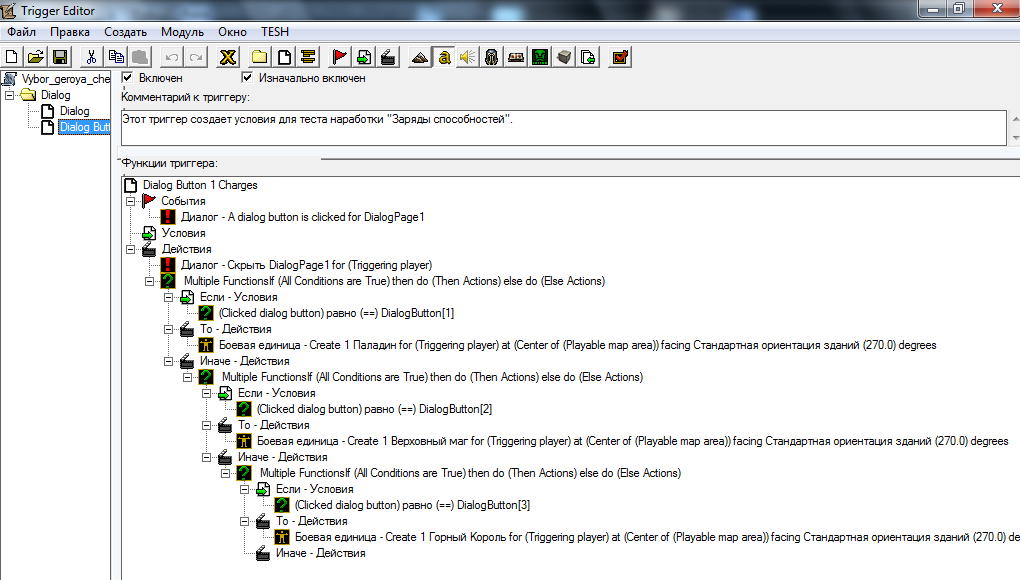
Task: Click the Redo arrow icon
Action: pos(196,57)
